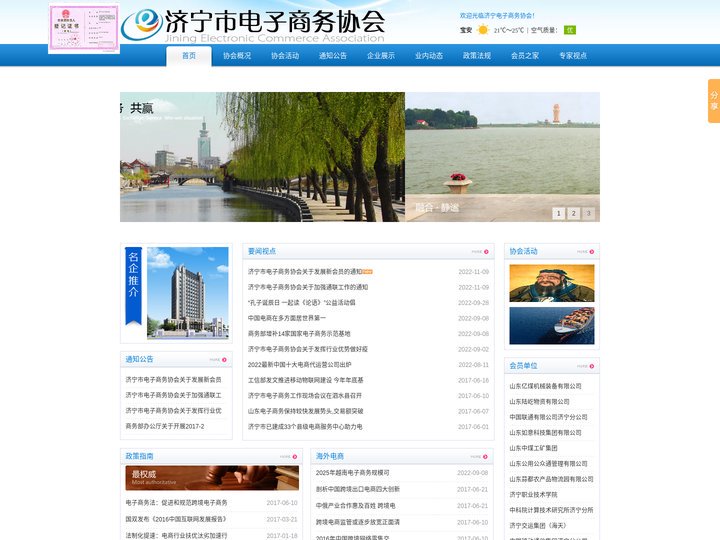Click the 要闻视点 section title

(x=262, y=251)
